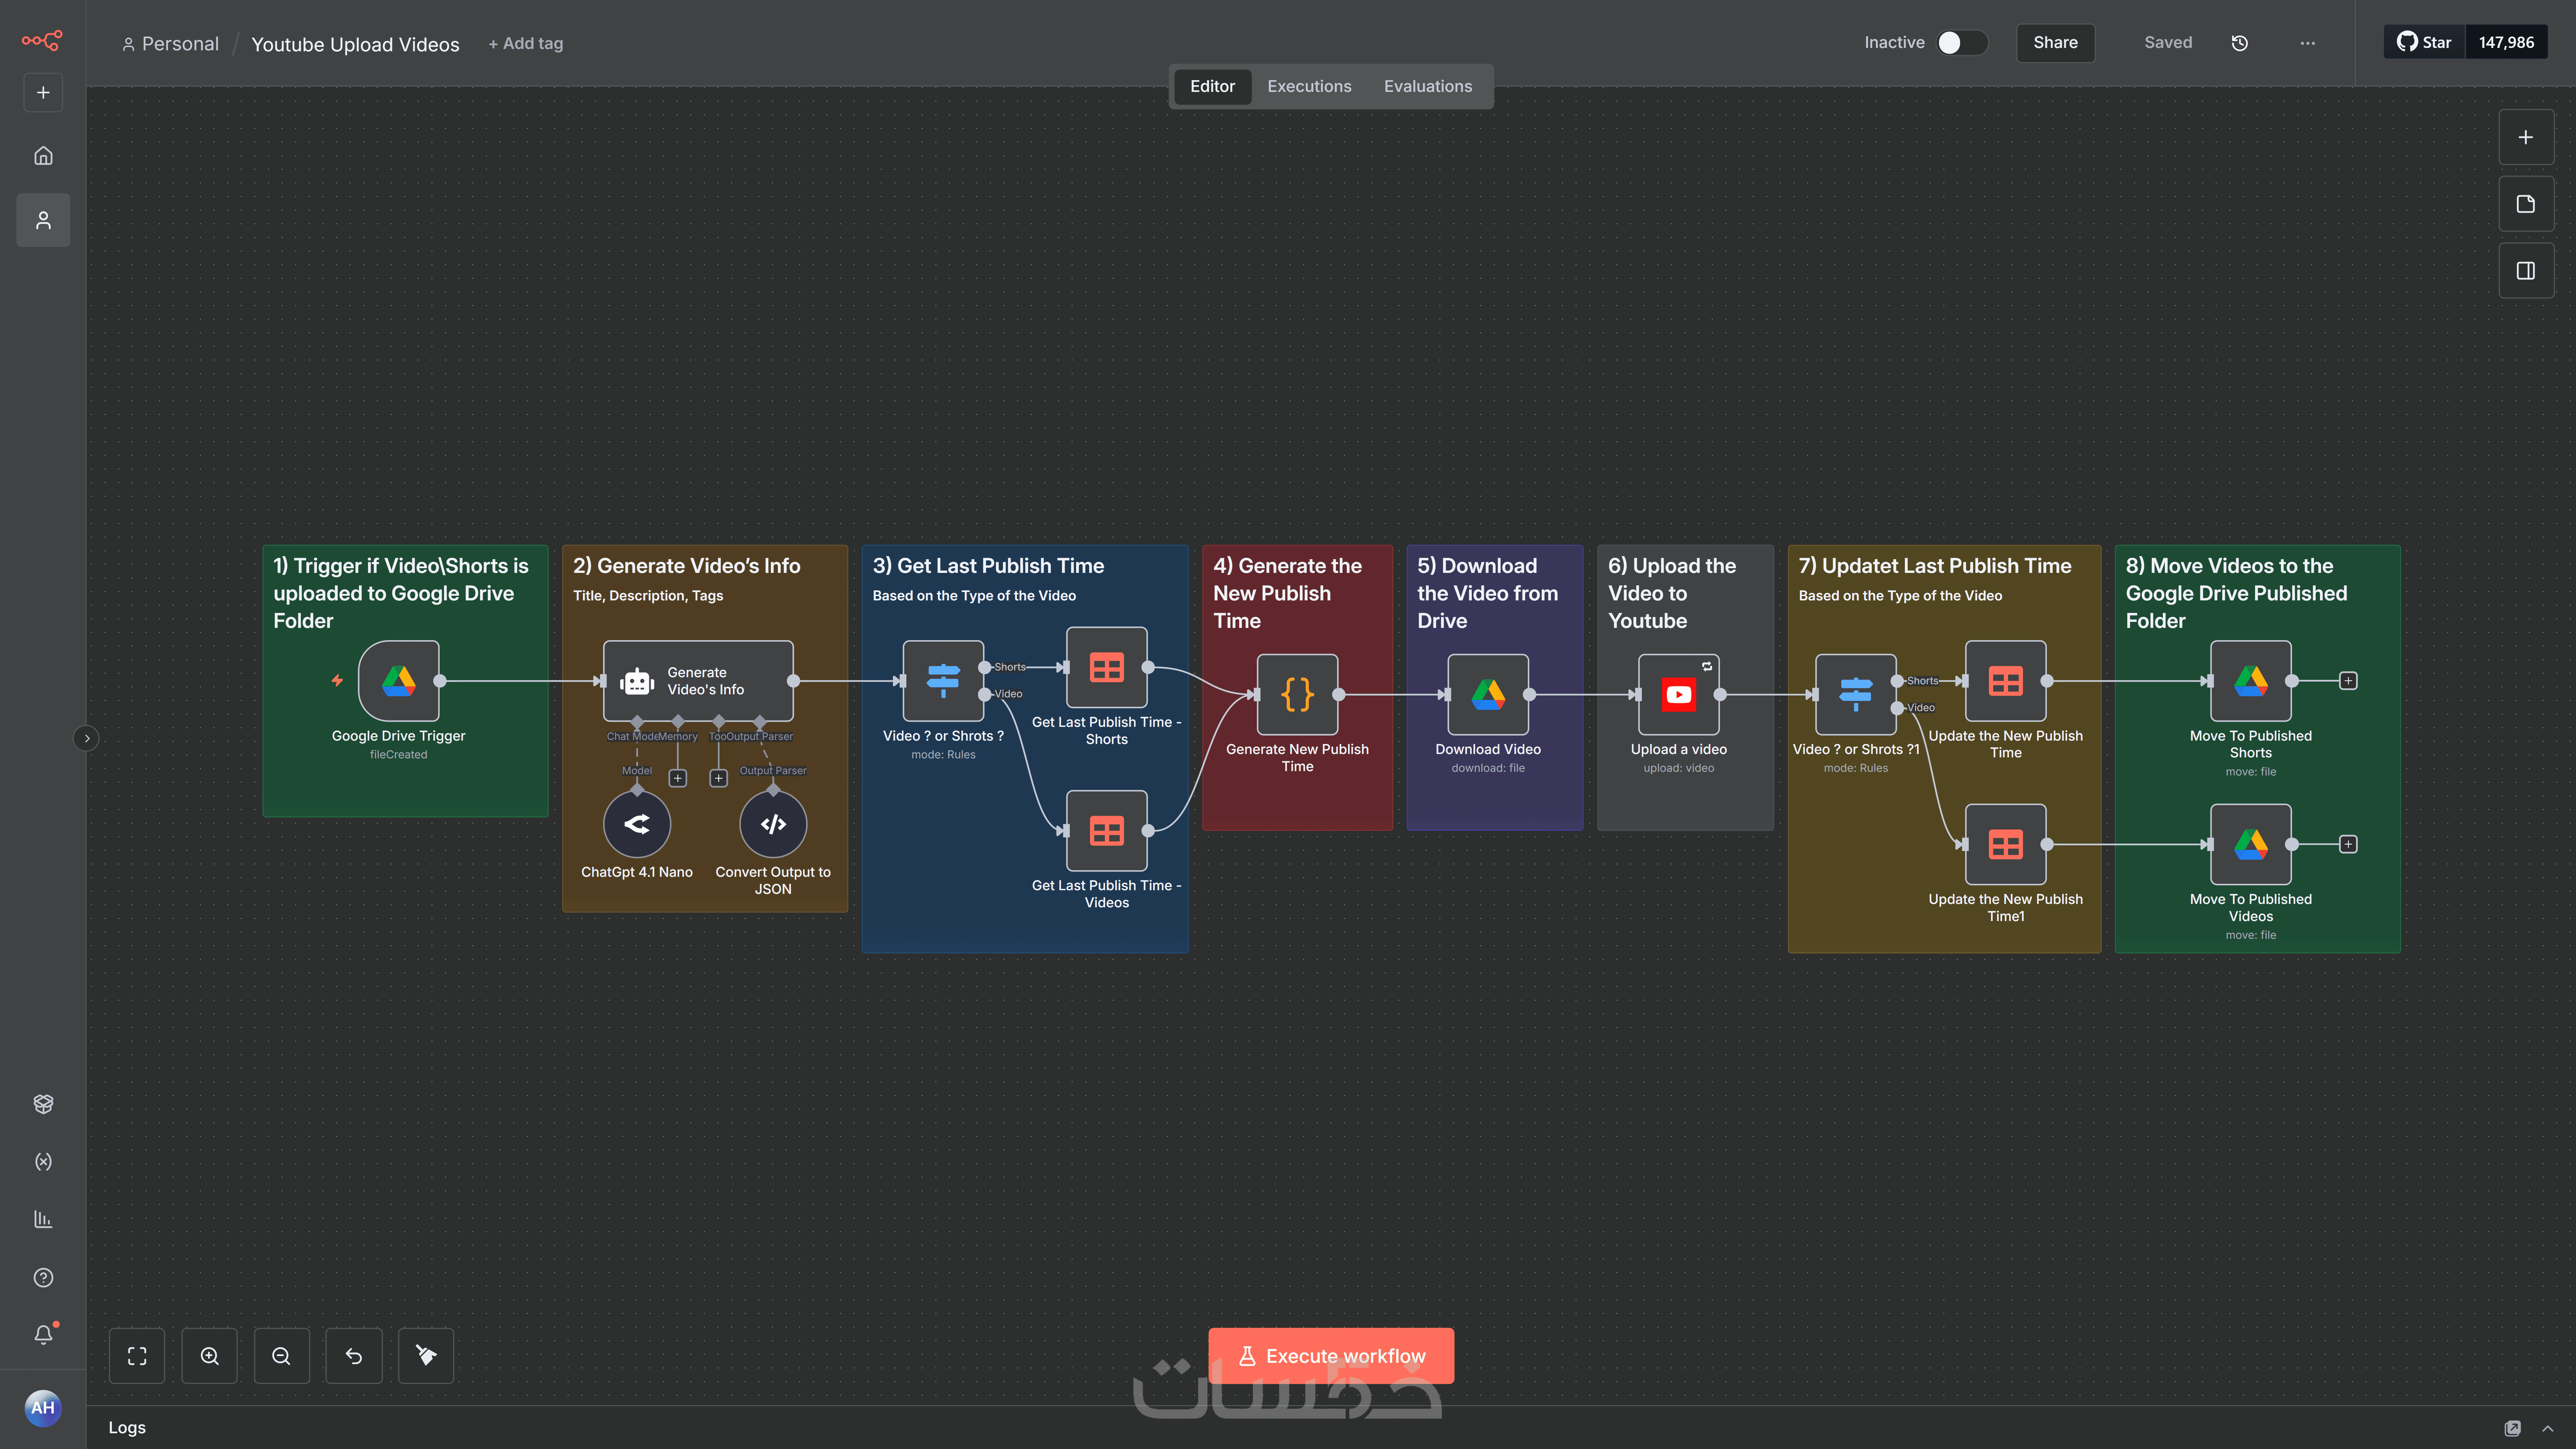This screenshot has height=1449, width=2576.
Task: Open the ChatGpt 4.1 Nano model node
Action: pos(637,824)
